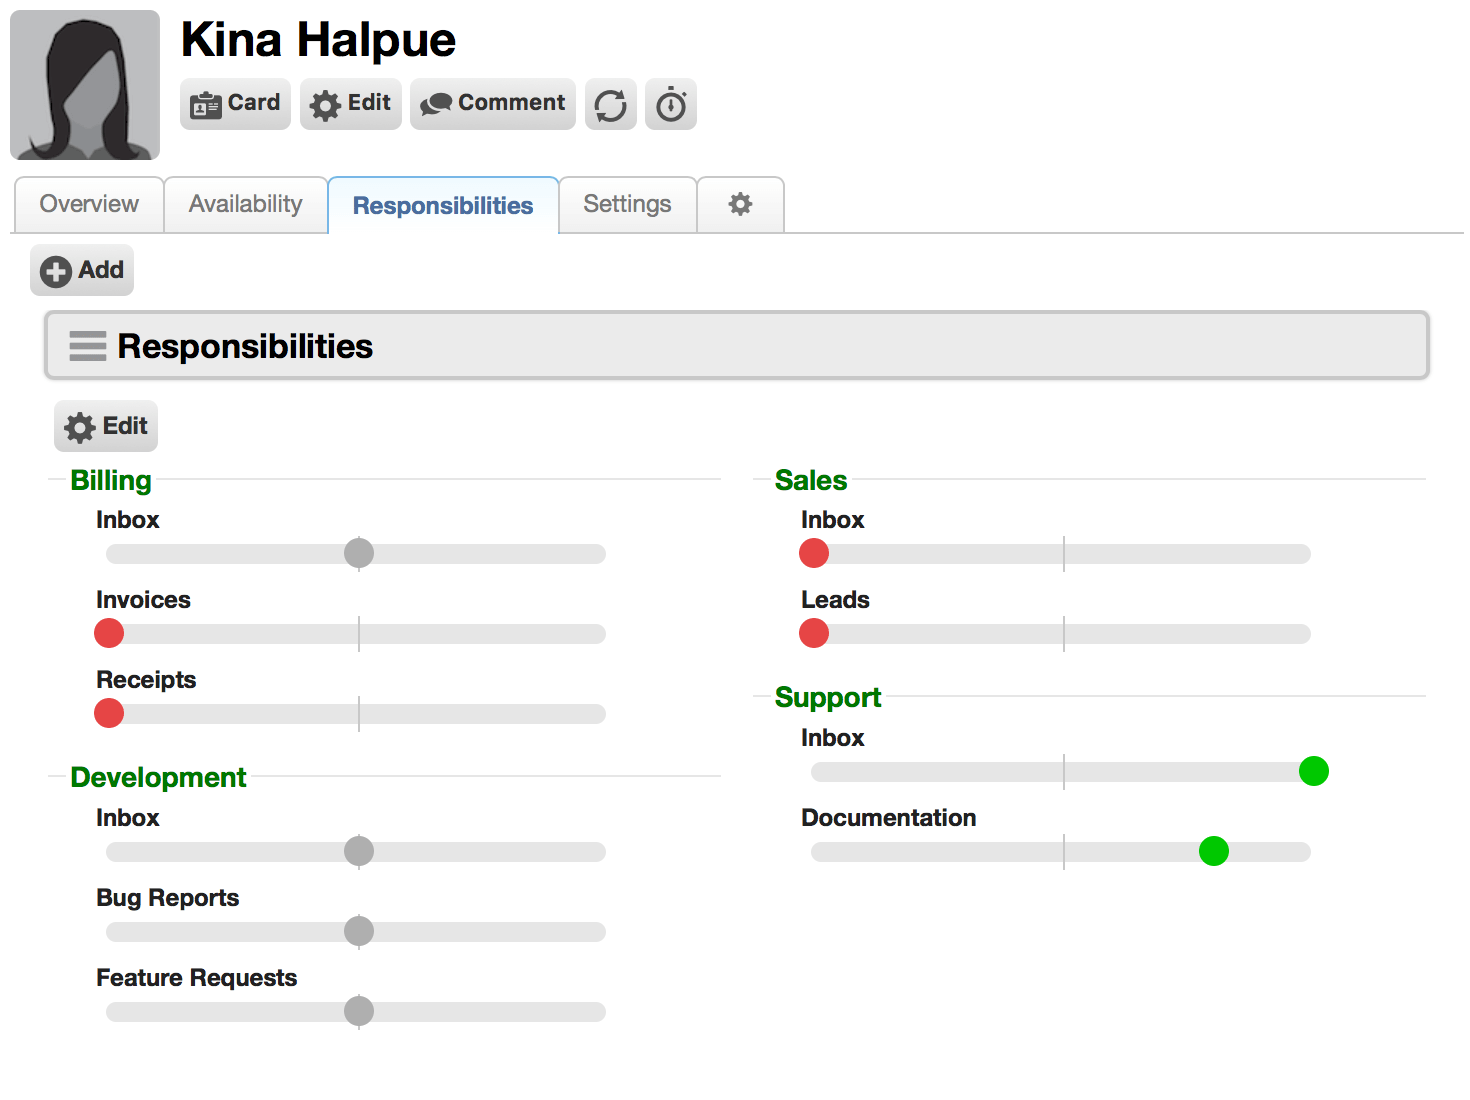Image resolution: width=1470 pixels, height=1100 pixels.
Task: Open the gear icon tab
Action: (x=740, y=204)
